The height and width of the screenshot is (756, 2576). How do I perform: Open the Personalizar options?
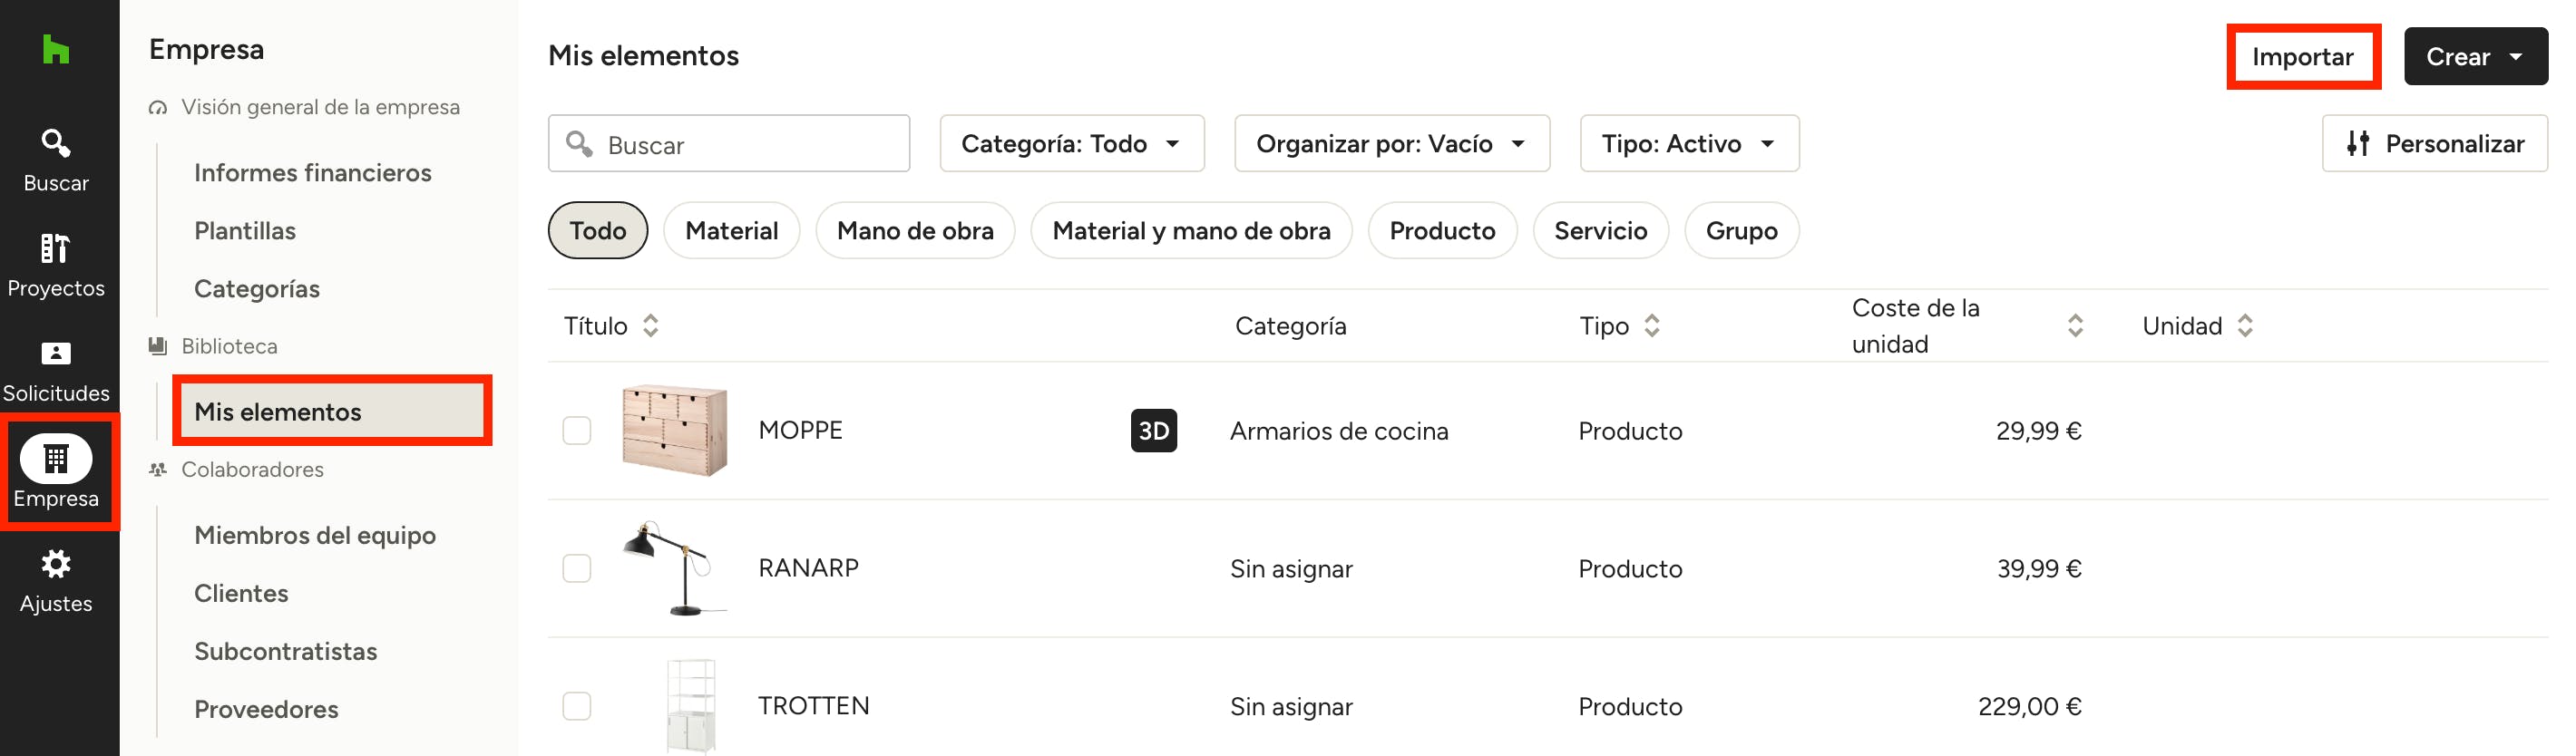coord(2434,144)
